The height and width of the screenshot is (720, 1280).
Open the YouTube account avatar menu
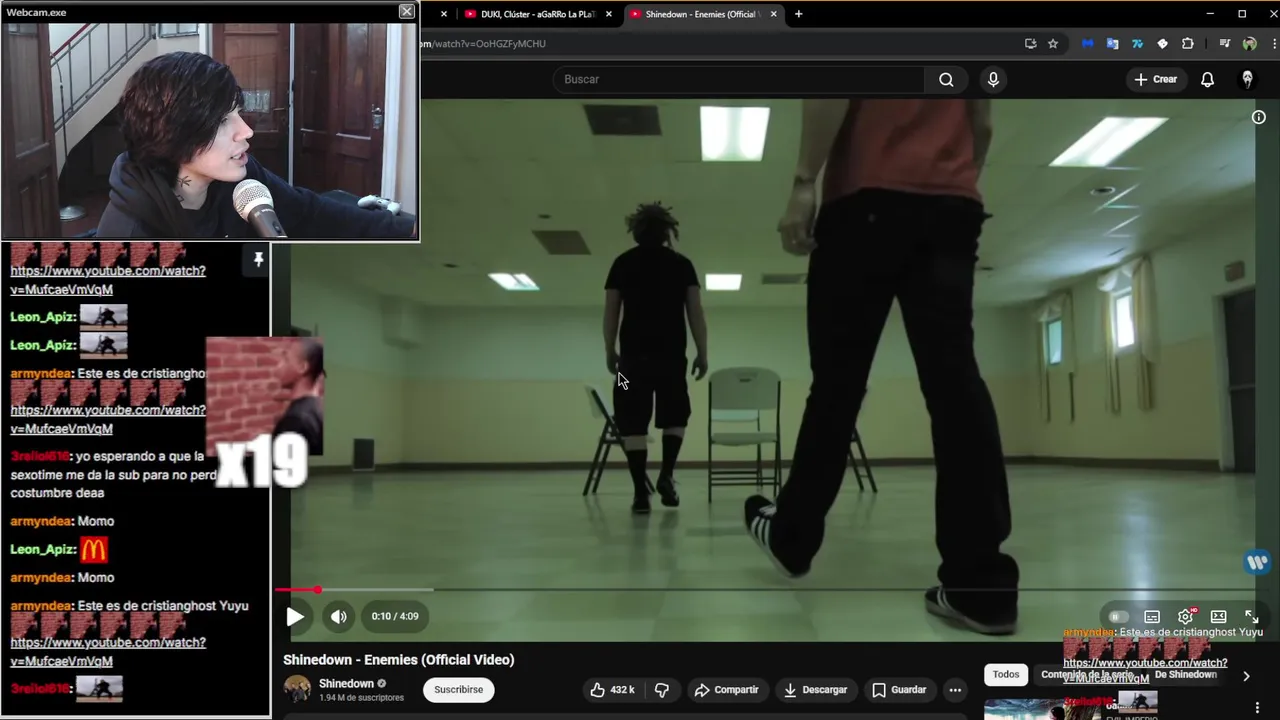coord(1247,79)
